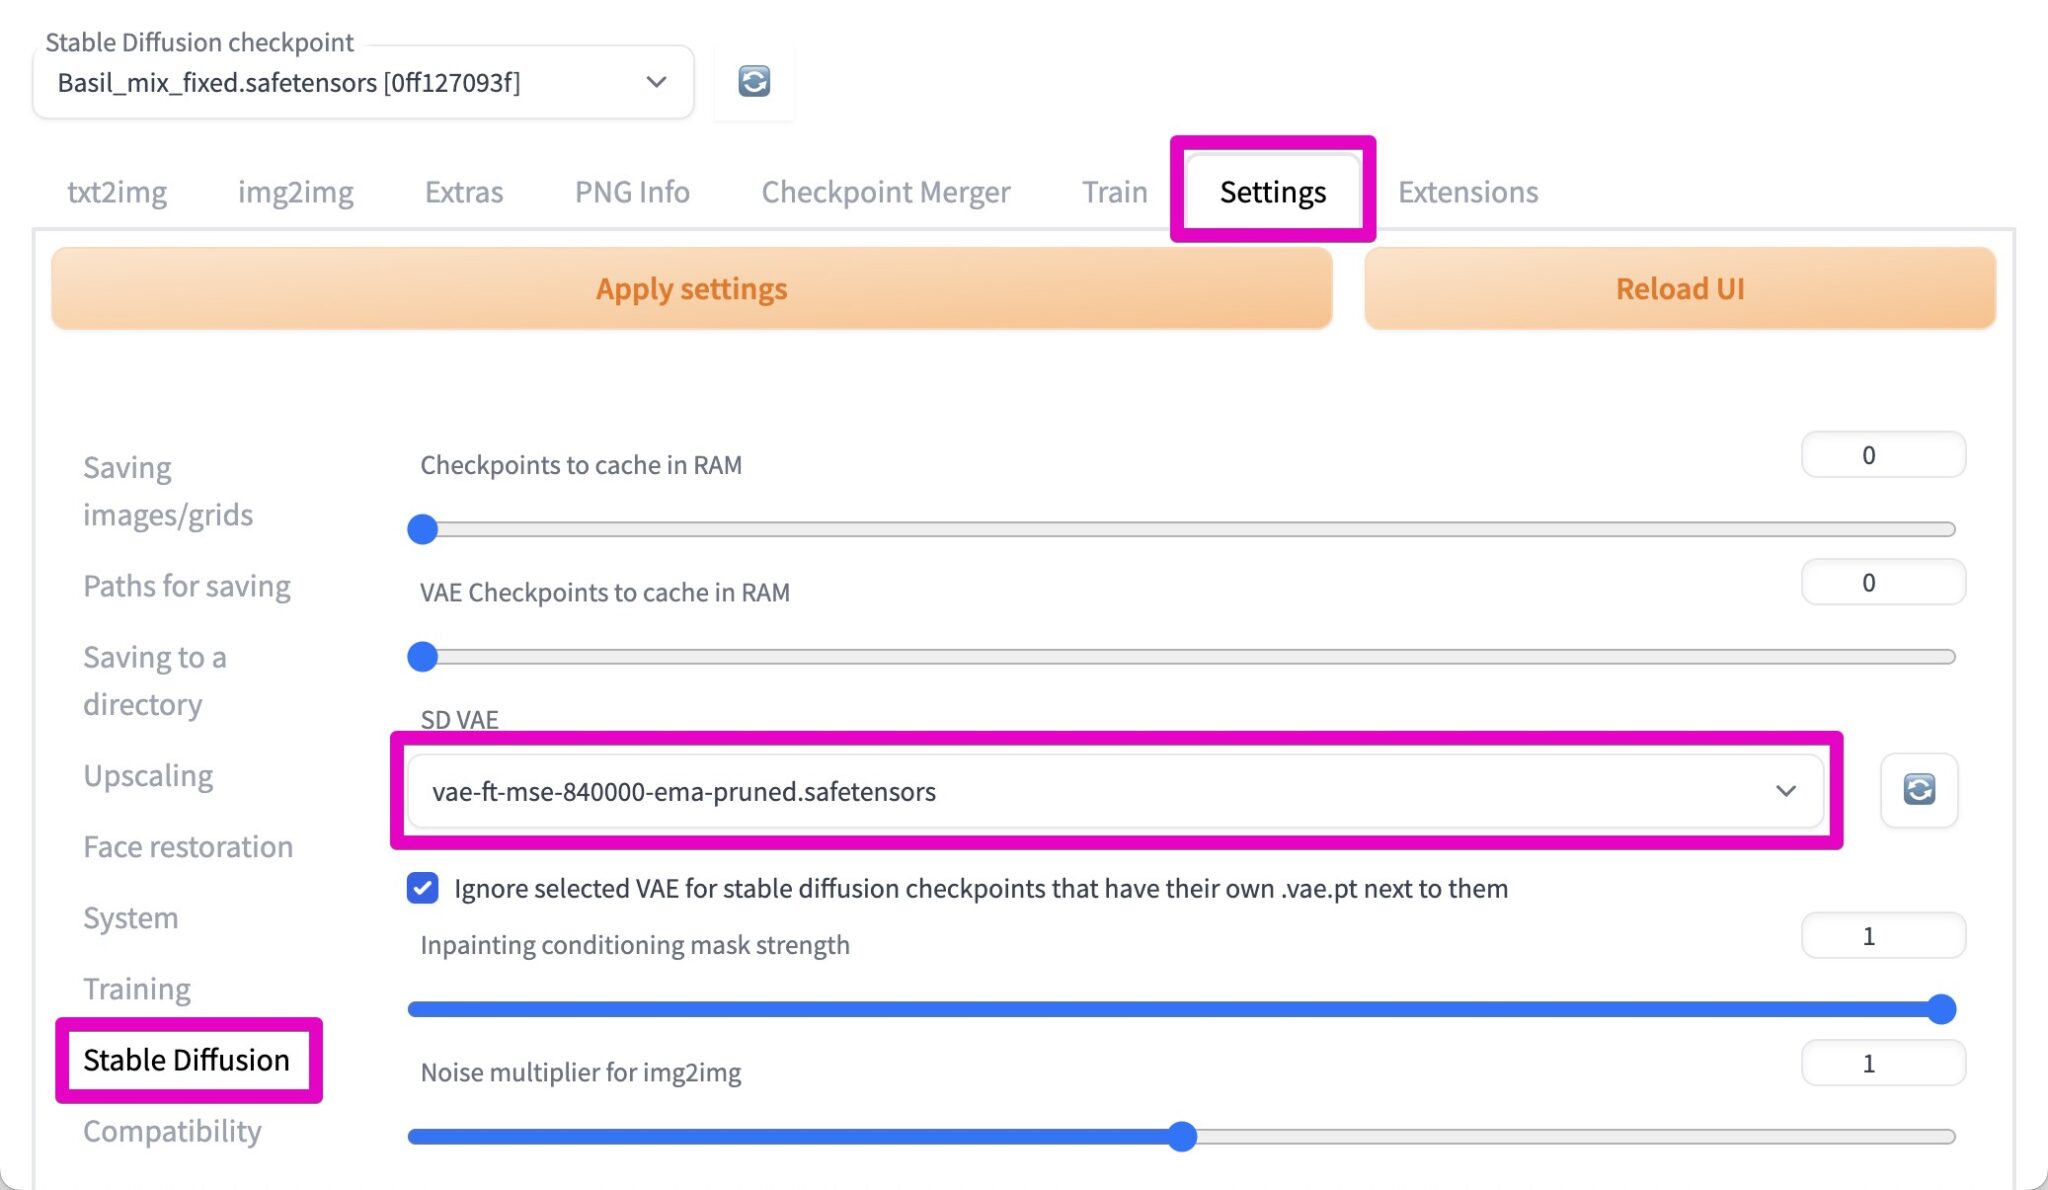Viewport: 2048px width, 1190px height.
Task: Open the Train tab
Action: 1113,191
